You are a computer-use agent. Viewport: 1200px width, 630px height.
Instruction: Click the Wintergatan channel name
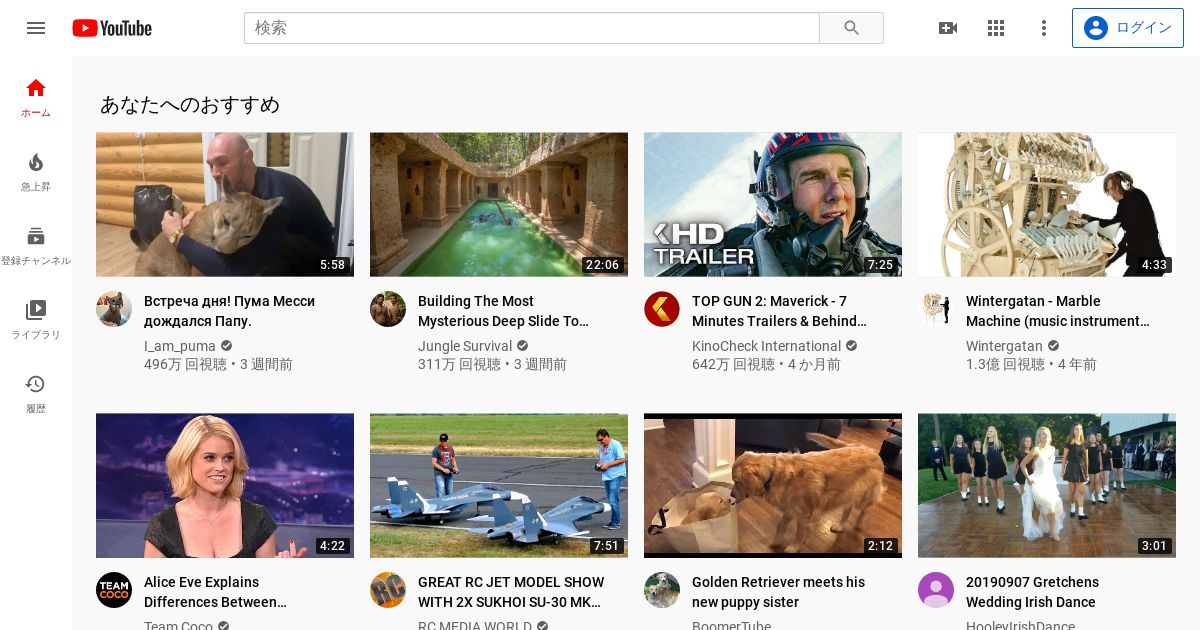[1004, 346]
